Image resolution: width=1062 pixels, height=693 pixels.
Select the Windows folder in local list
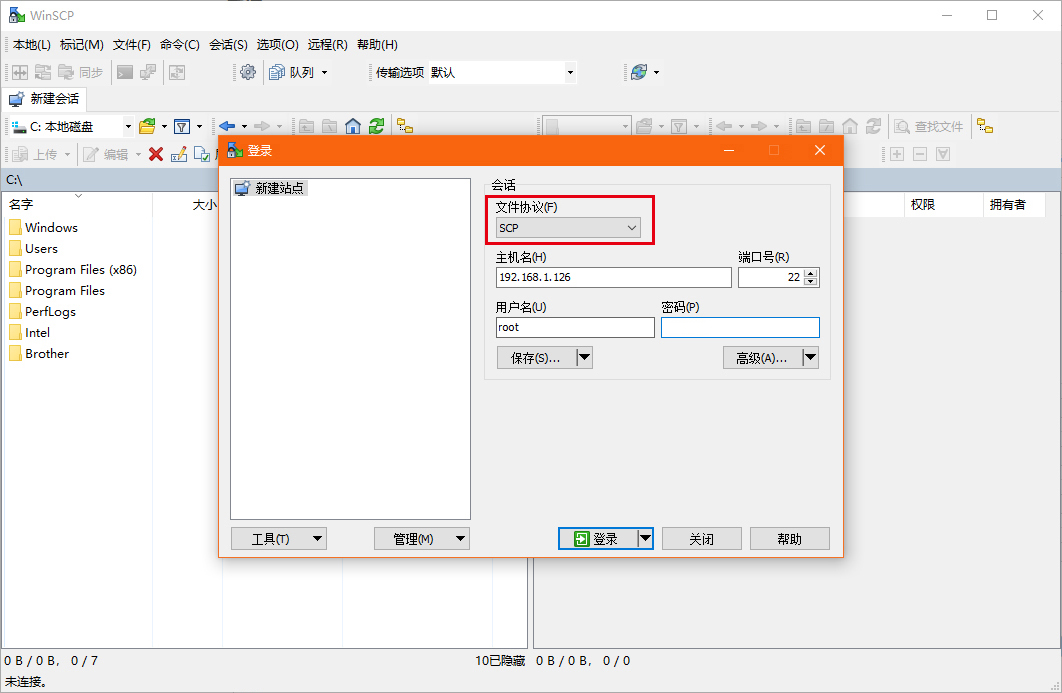click(44, 228)
